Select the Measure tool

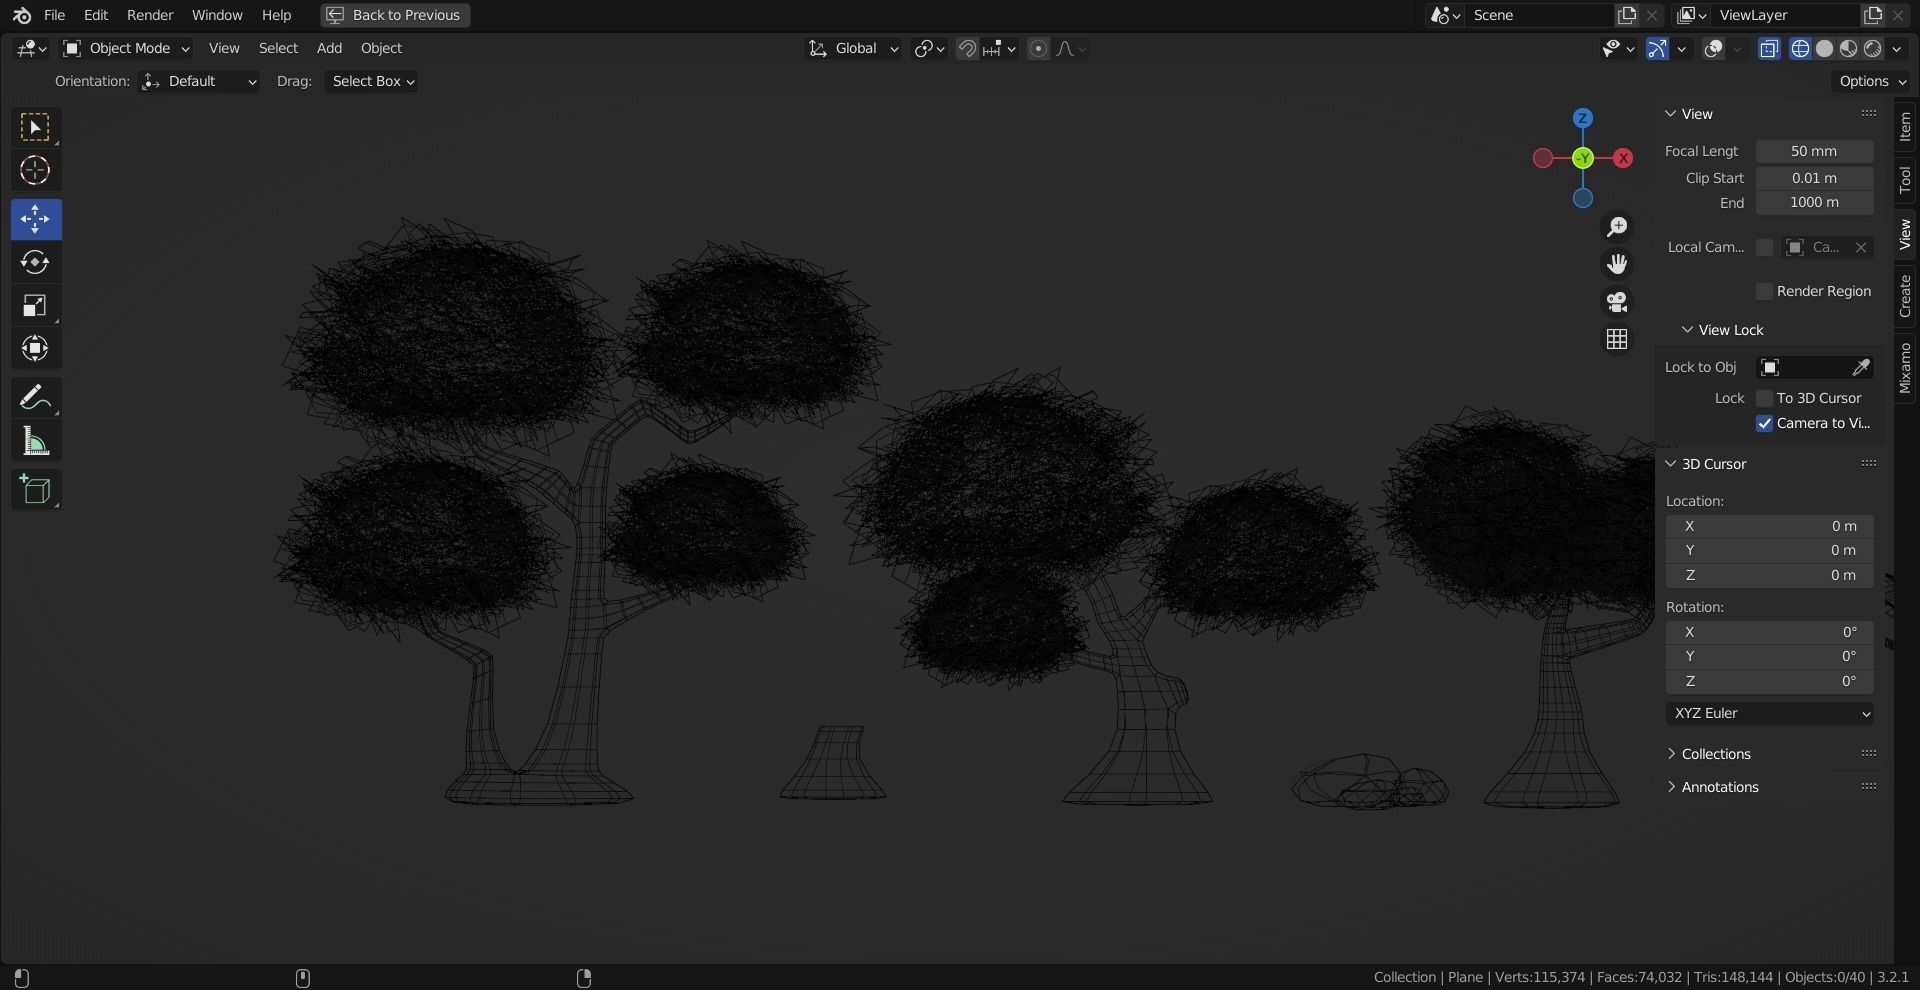coord(35,441)
